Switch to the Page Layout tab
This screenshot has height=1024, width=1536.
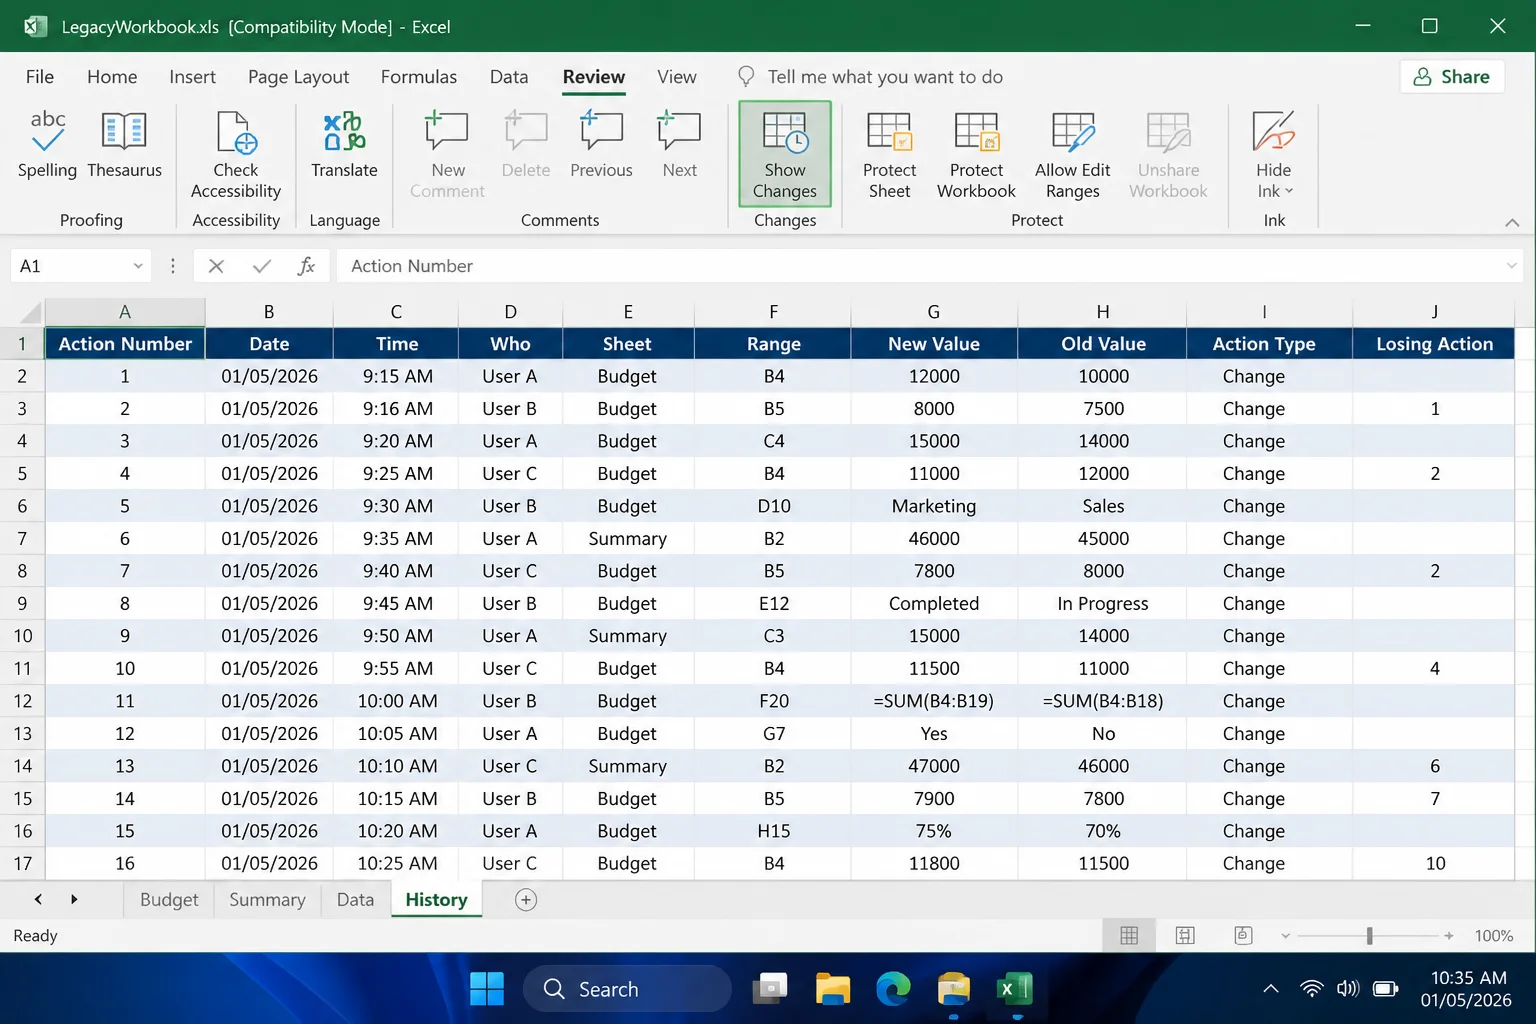(299, 77)
